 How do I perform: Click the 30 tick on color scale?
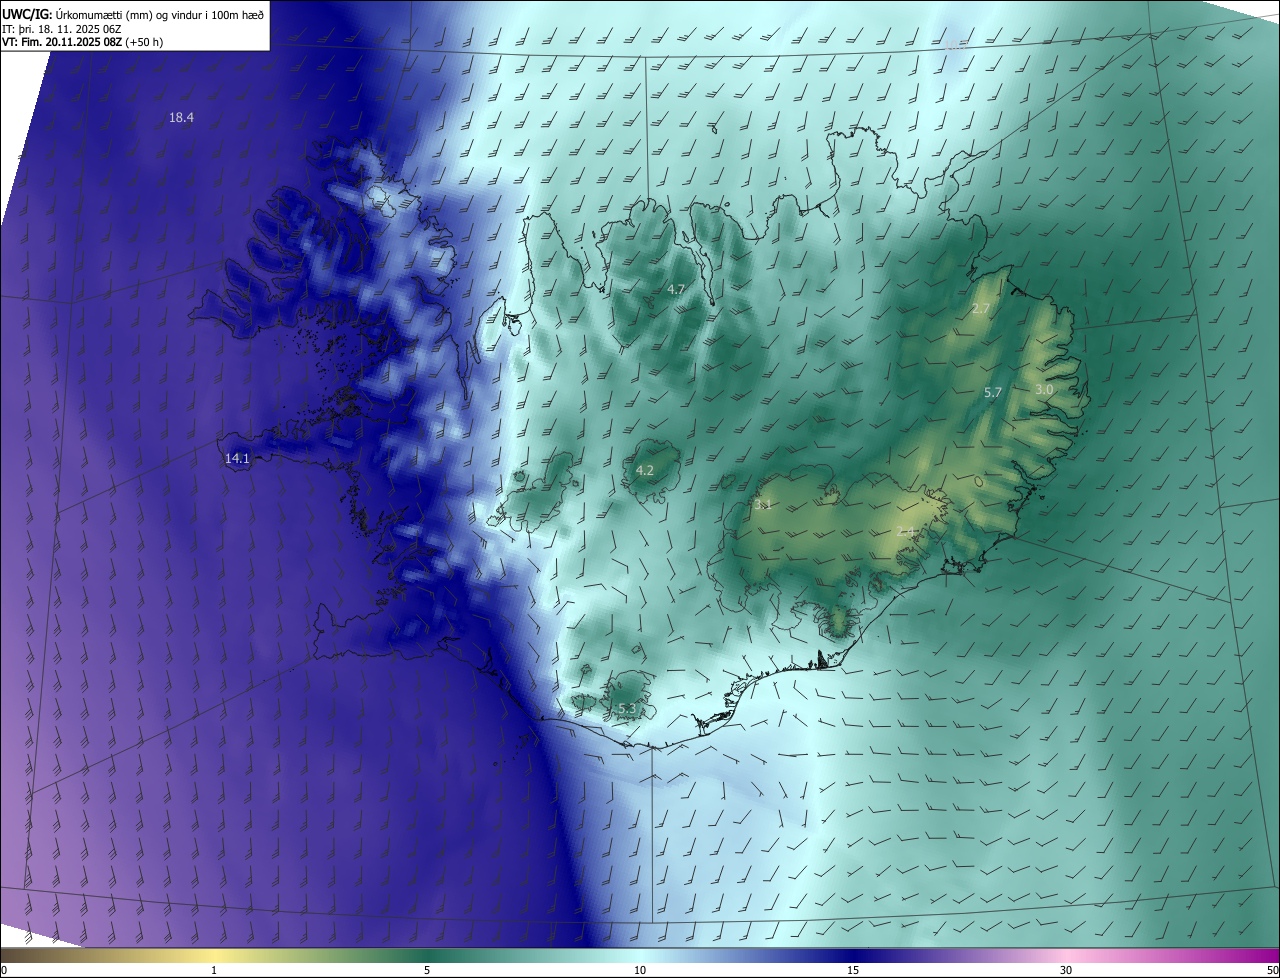tap(1066, 970)
